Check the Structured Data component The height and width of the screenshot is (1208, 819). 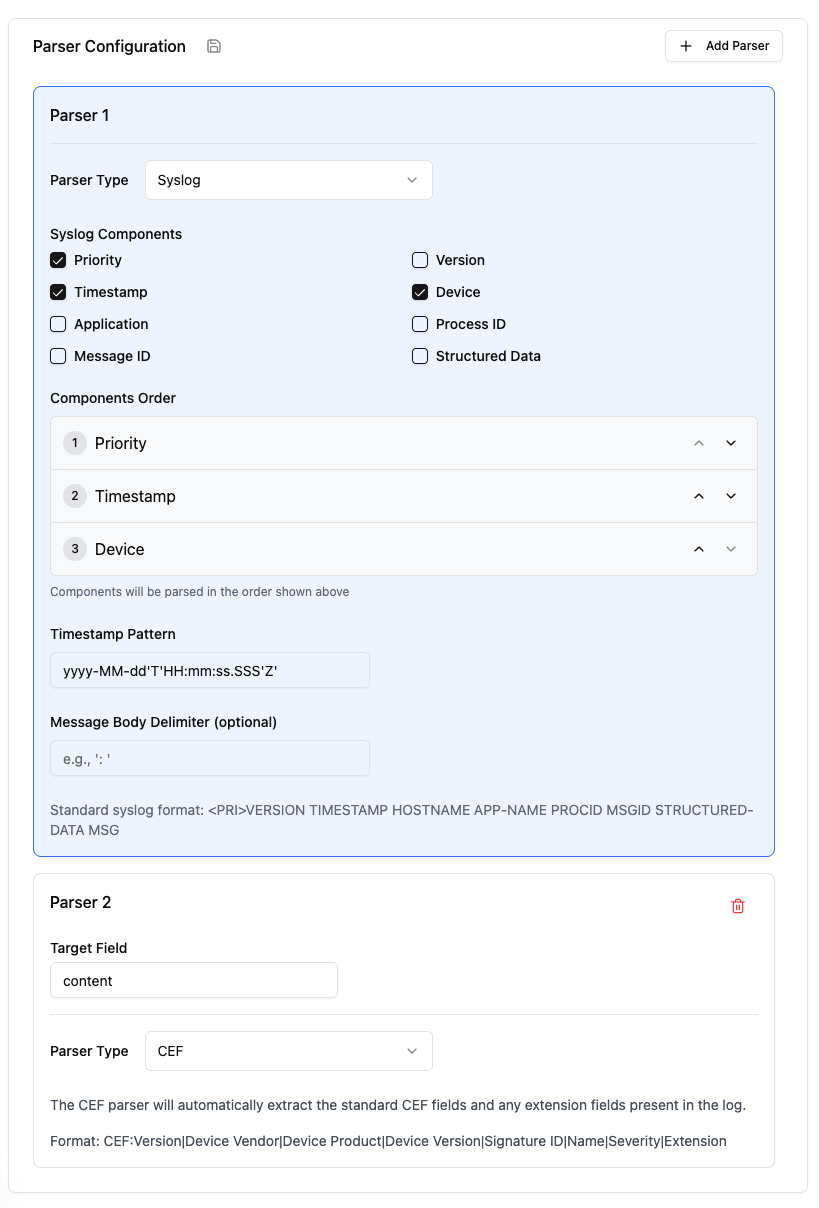[420, 356]
